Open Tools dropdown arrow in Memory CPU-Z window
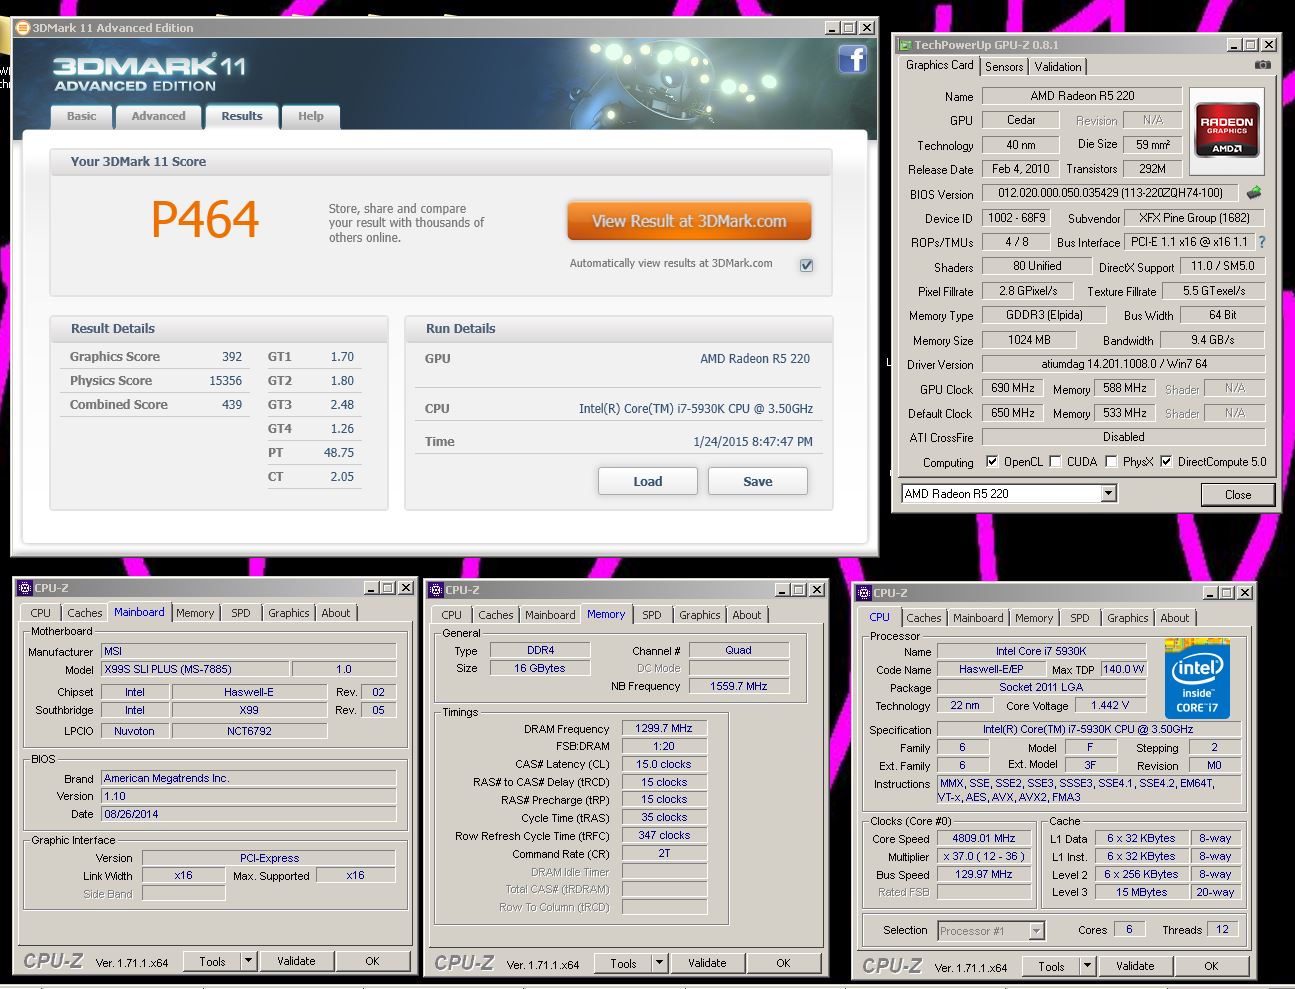Screen dimensions: 1295x989 [659, 963]
